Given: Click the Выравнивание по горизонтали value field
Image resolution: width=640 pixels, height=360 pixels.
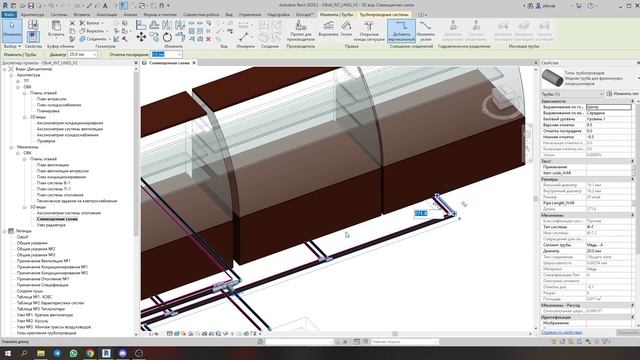Looking at the screenshot, I should [609, 107].
